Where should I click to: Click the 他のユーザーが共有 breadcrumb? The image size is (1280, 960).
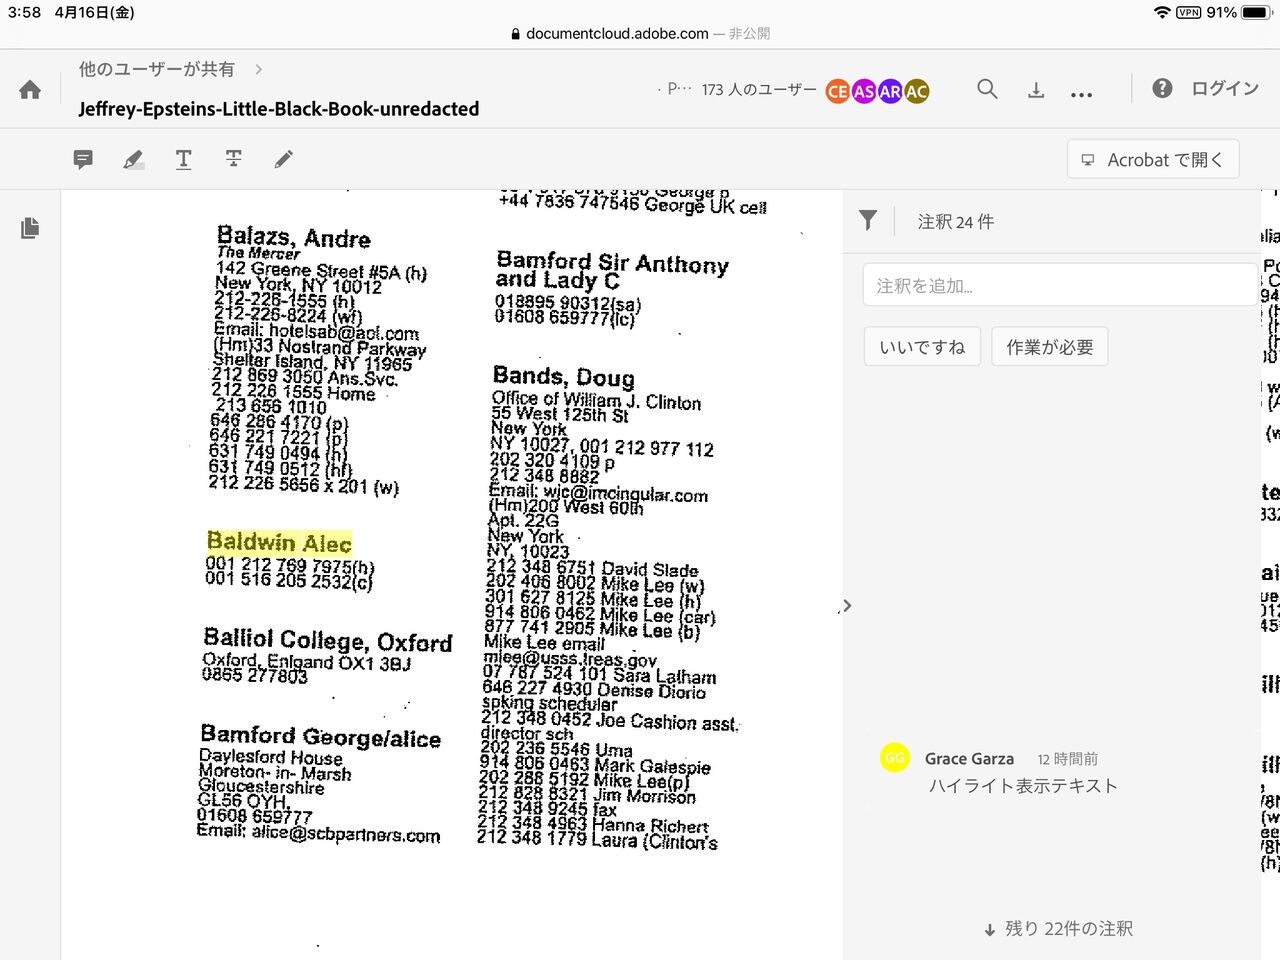click(157, 69)
